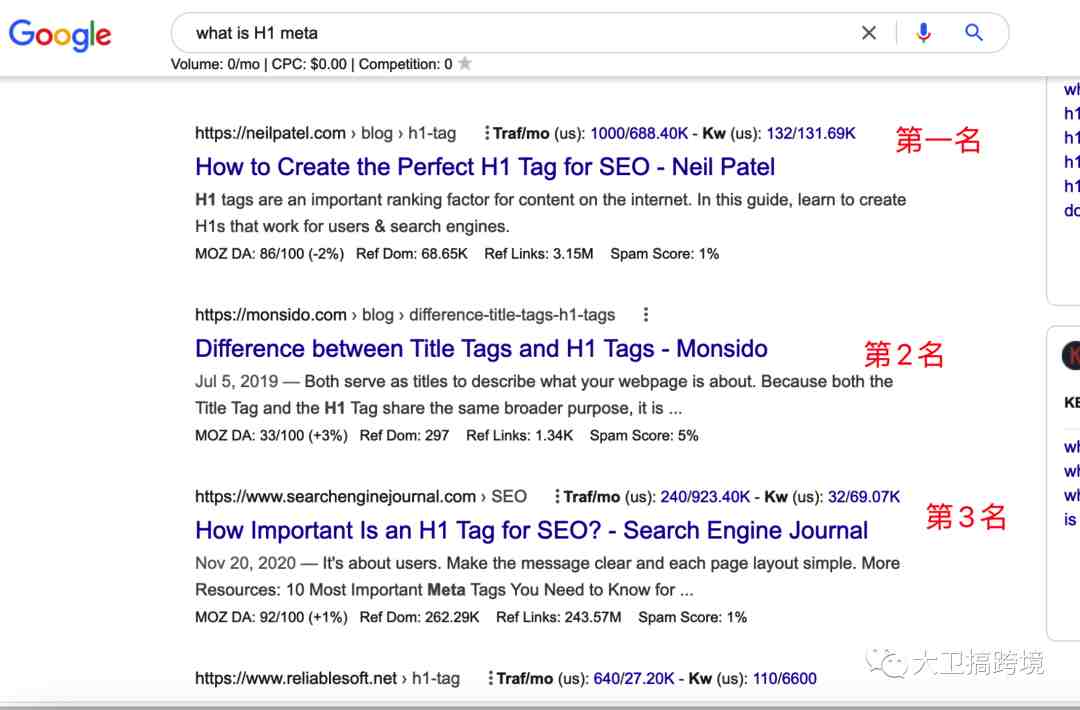Open 'How Important Is an H1 Tag for SEO?' result

click(531, 530)
